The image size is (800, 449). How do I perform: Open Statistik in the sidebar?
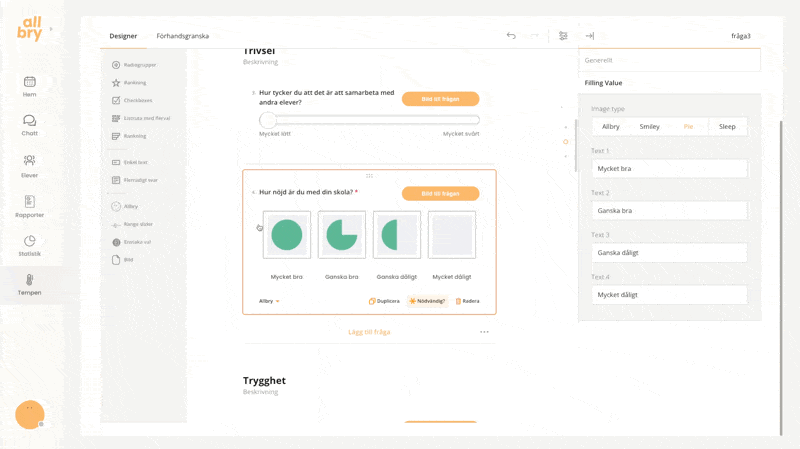point(29,246)
